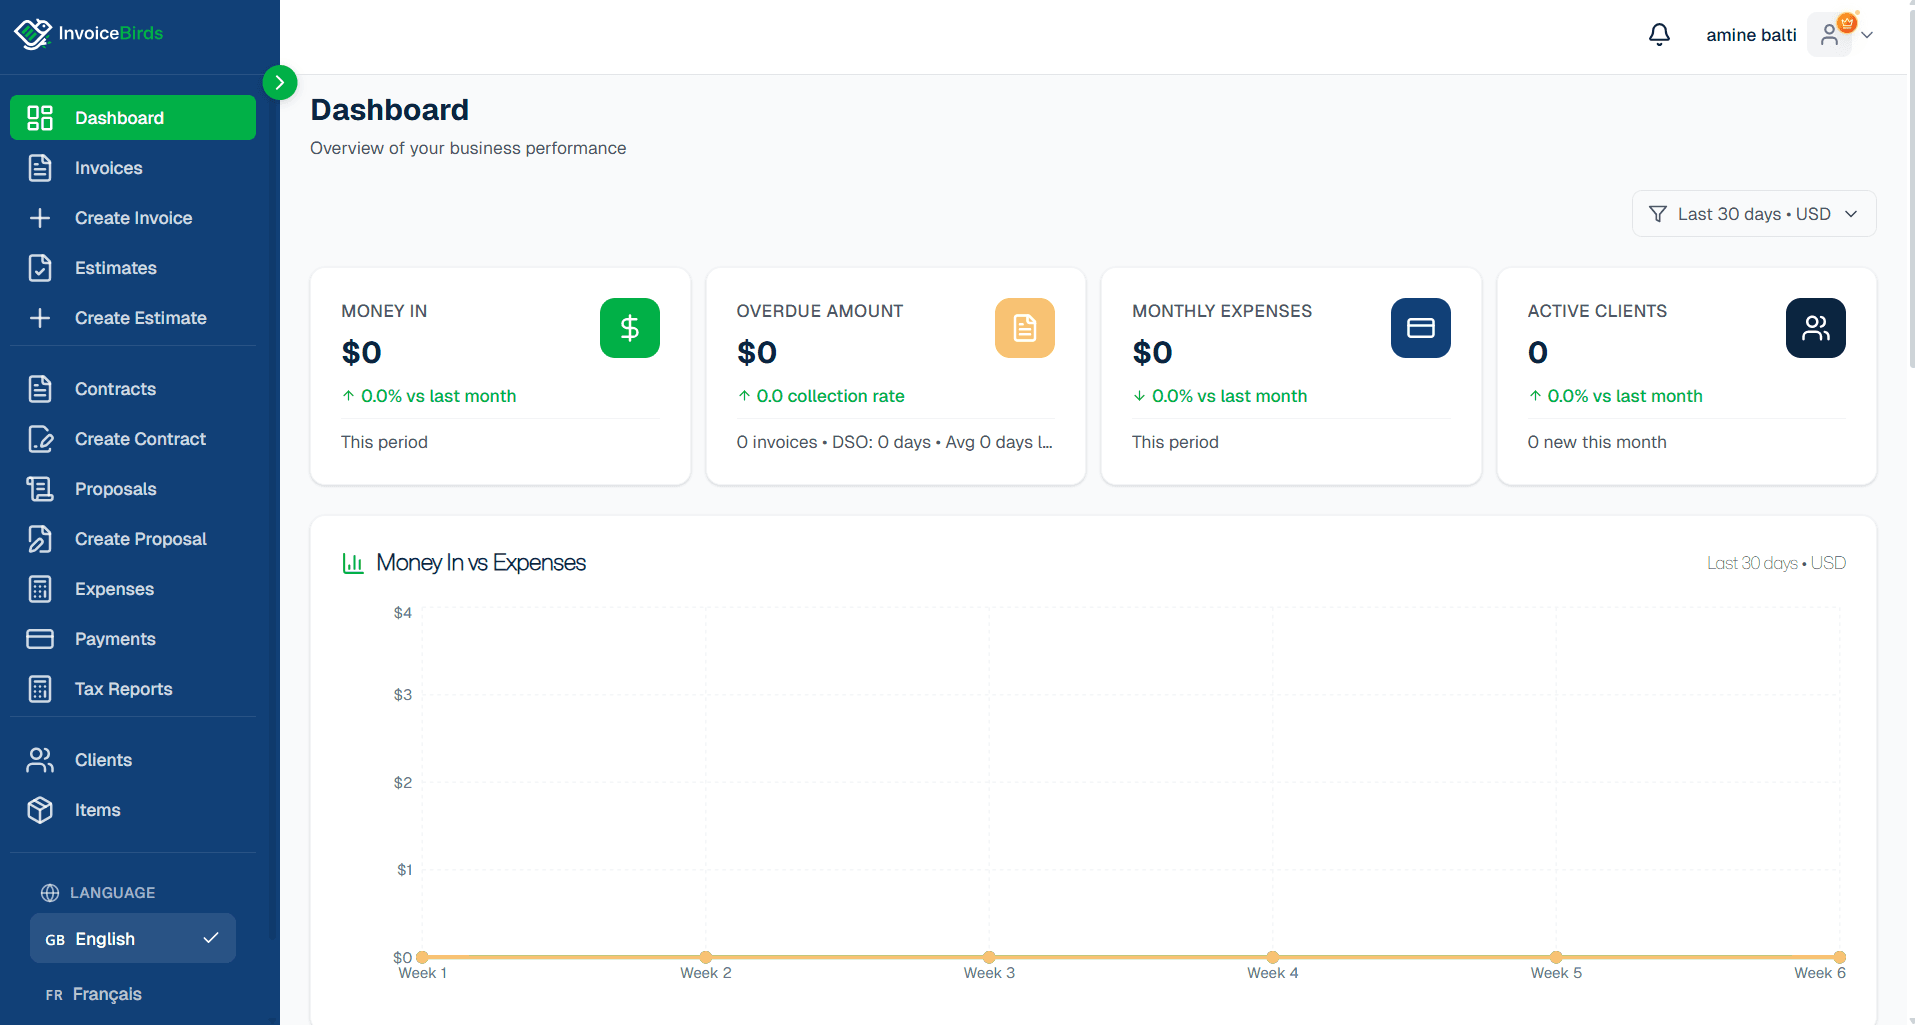Go to the Payments page

coord(133,639)
